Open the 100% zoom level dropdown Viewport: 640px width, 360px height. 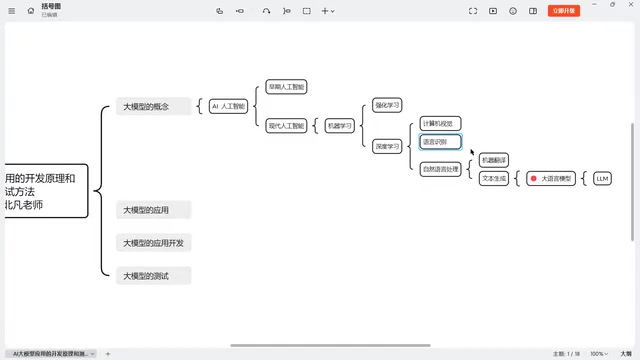point(599,353)
